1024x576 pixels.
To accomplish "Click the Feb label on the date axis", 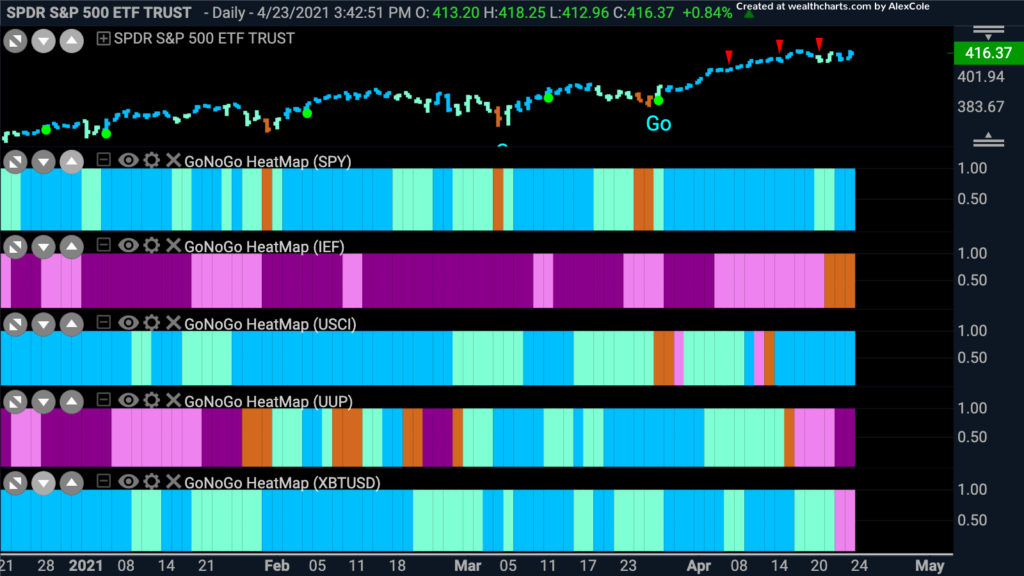I will [277, 566].
